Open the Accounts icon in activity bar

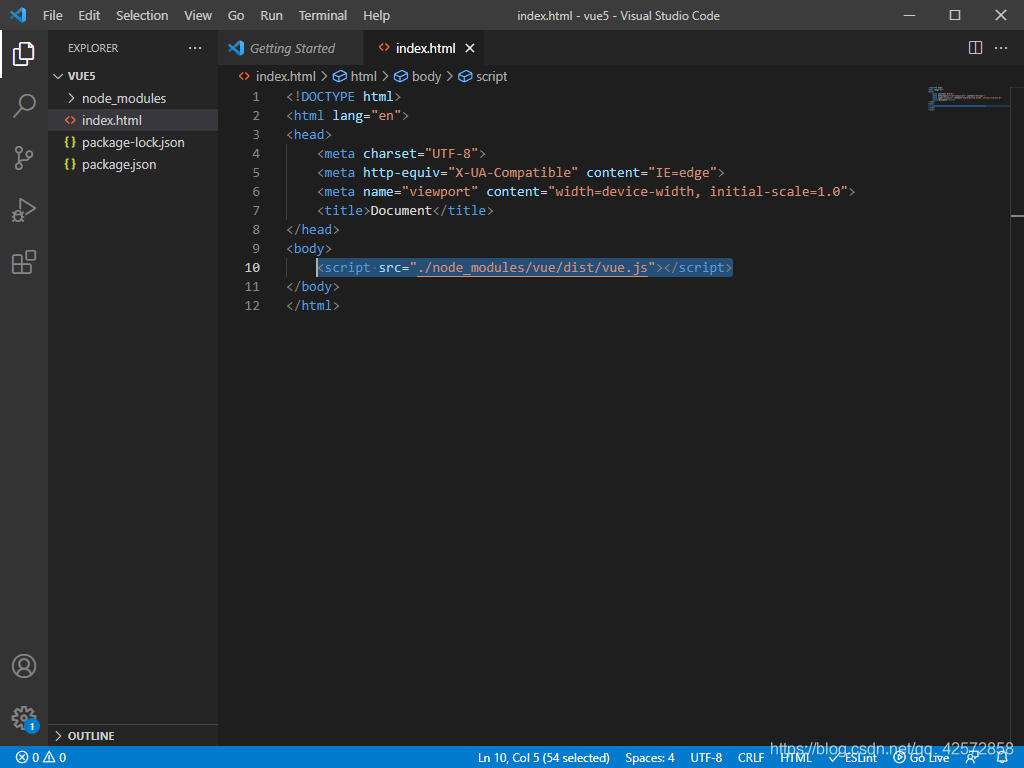pos(24,666)
